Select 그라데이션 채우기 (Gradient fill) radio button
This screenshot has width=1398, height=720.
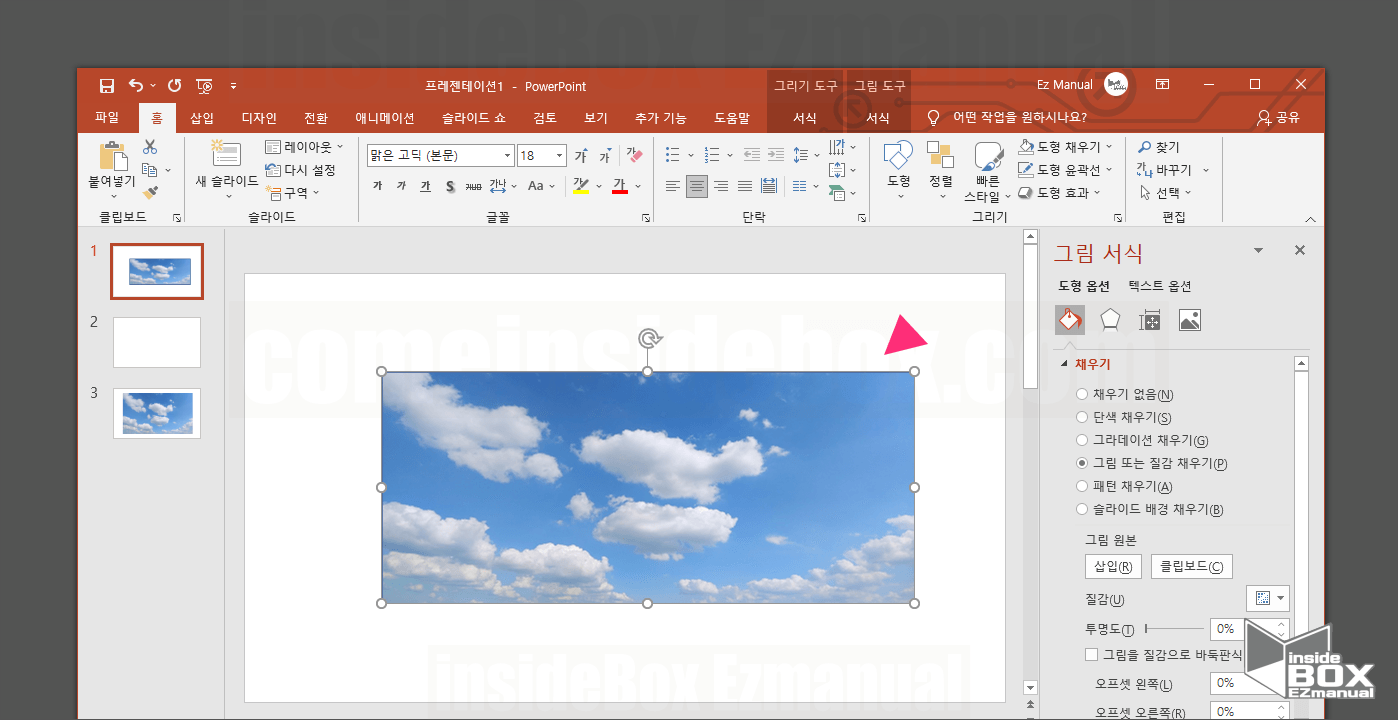[x=1082, y=440]
